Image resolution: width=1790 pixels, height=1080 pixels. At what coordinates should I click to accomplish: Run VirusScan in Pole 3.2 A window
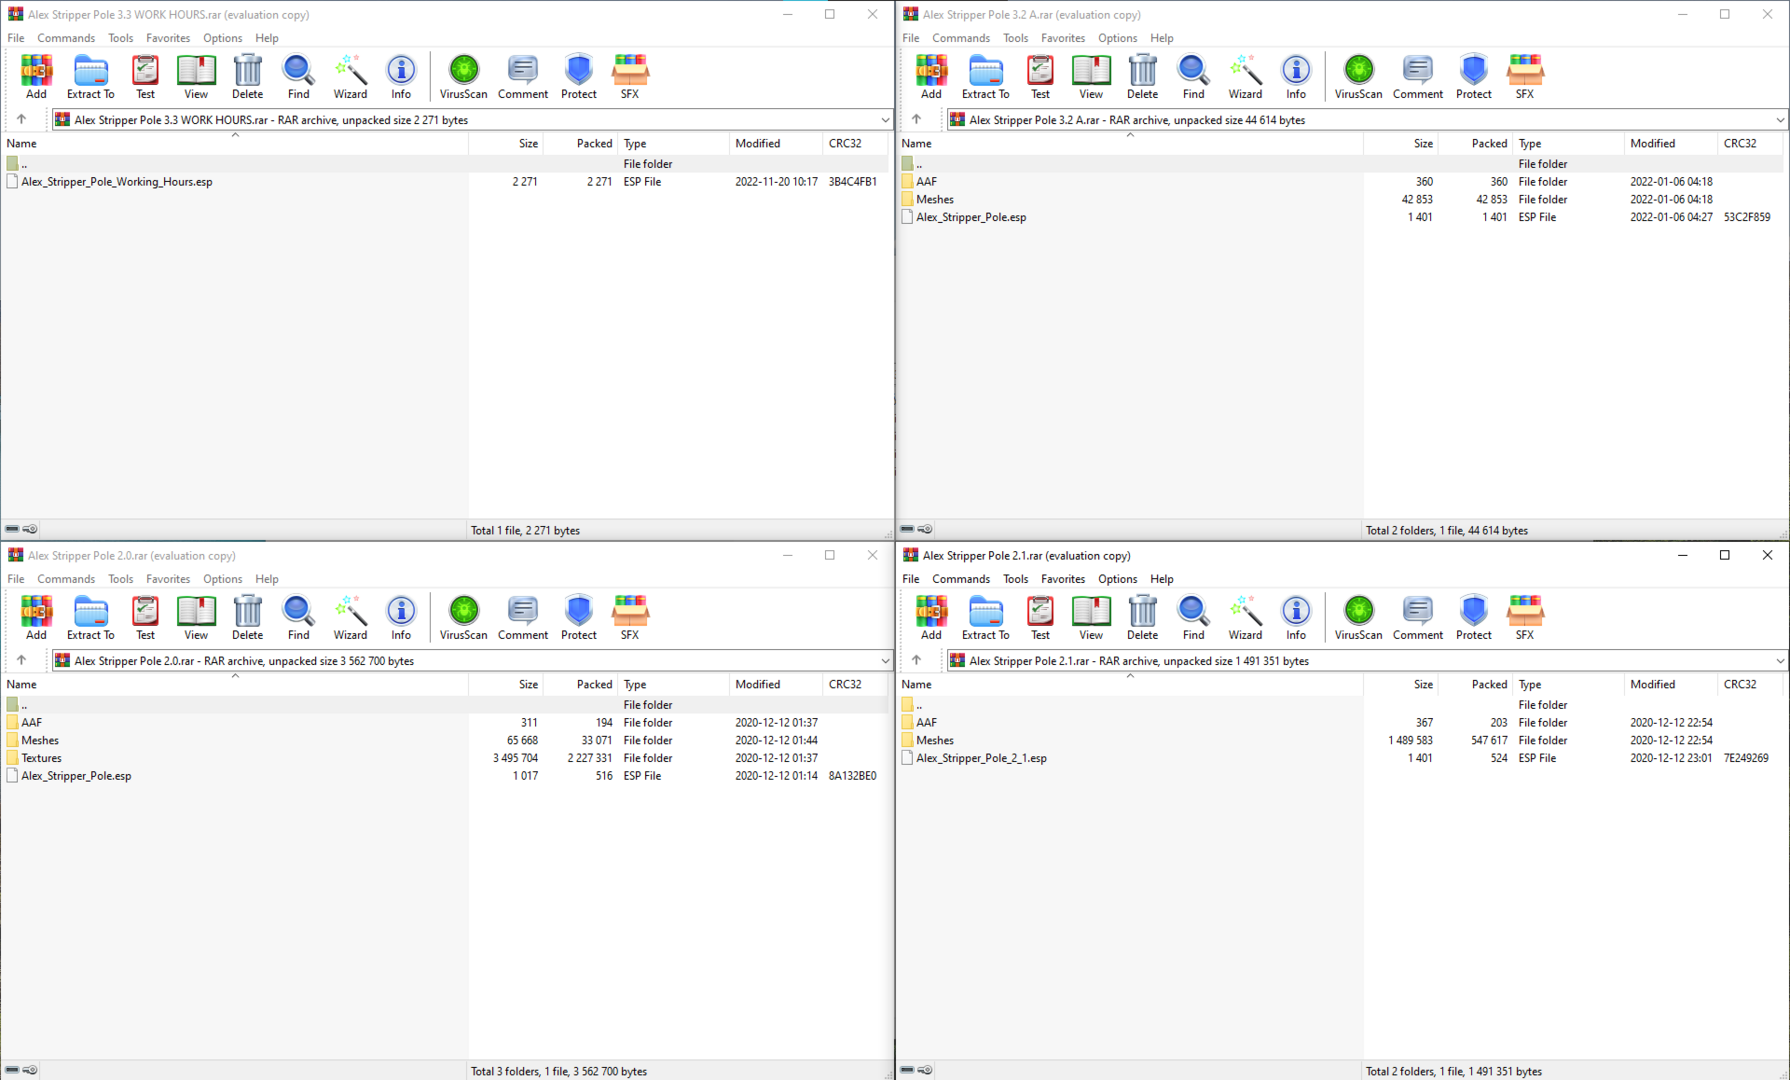coord(1358,77)
